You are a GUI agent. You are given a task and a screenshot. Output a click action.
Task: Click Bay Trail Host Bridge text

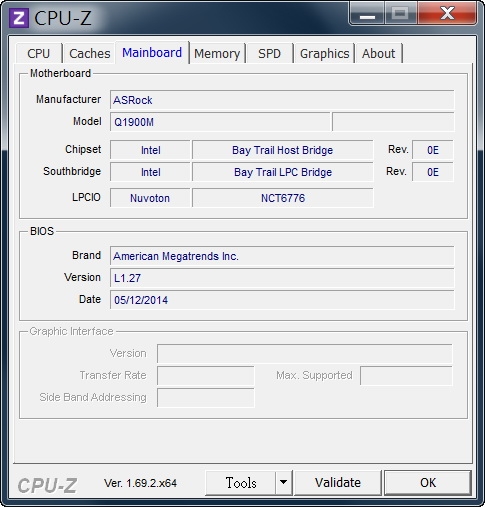click(x=282, y=150)
